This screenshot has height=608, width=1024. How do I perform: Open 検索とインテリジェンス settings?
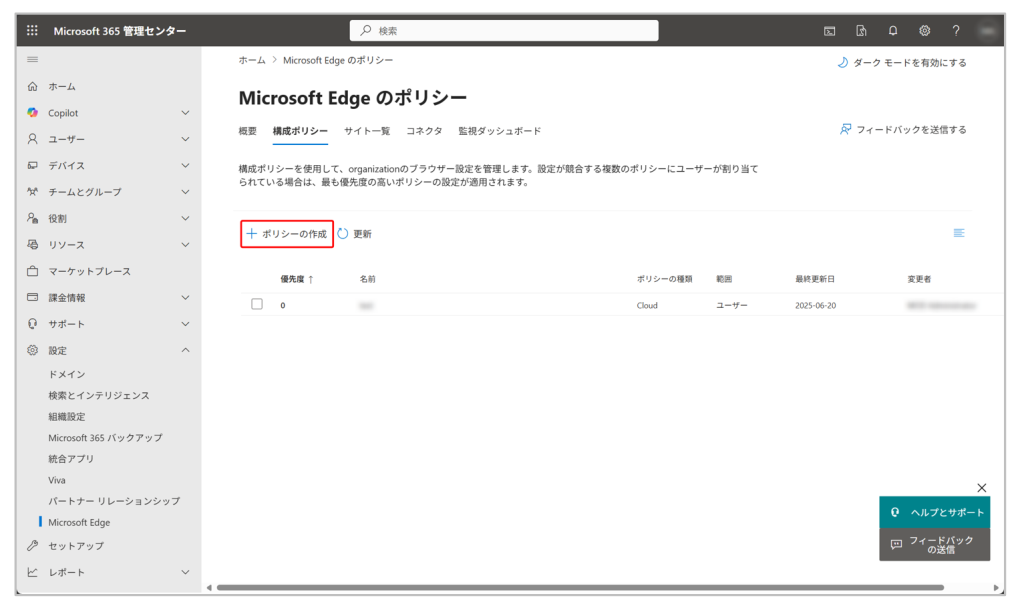(x=99, y=395)
